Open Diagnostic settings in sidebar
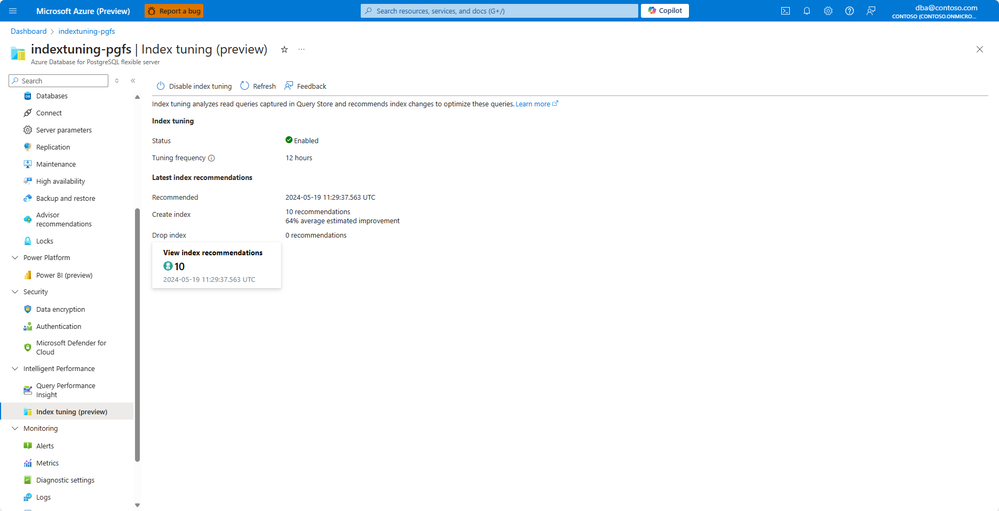This screenshot has height=511, width=999. 67,480
